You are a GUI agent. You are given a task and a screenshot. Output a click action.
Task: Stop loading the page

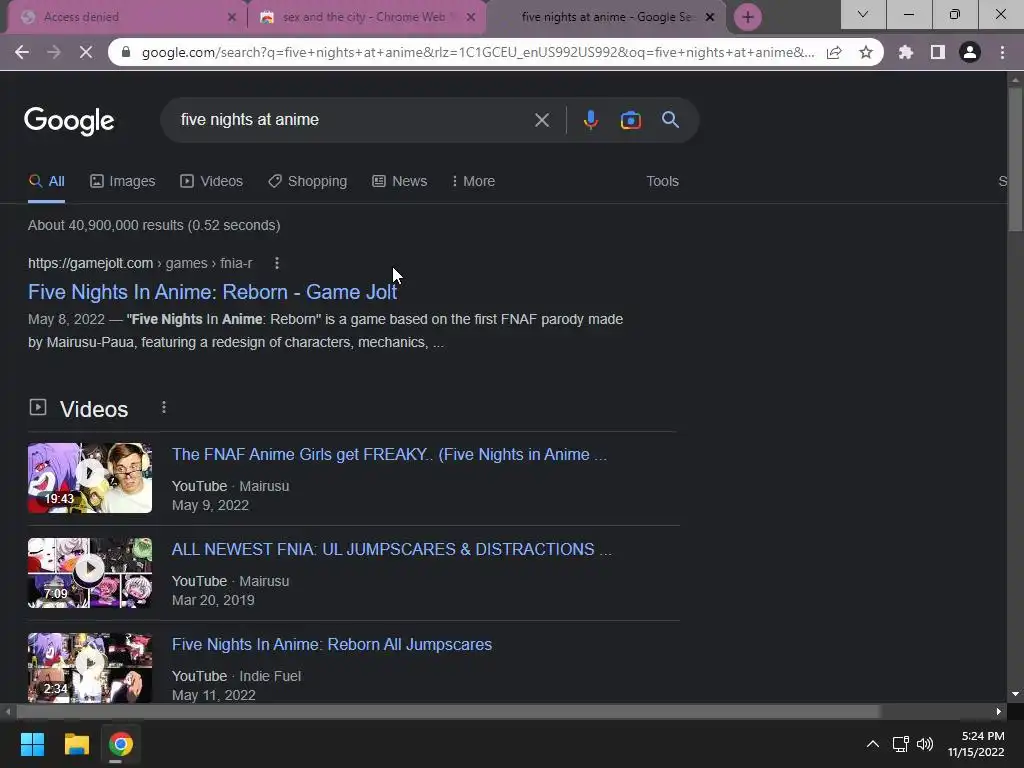pos(86,52)
